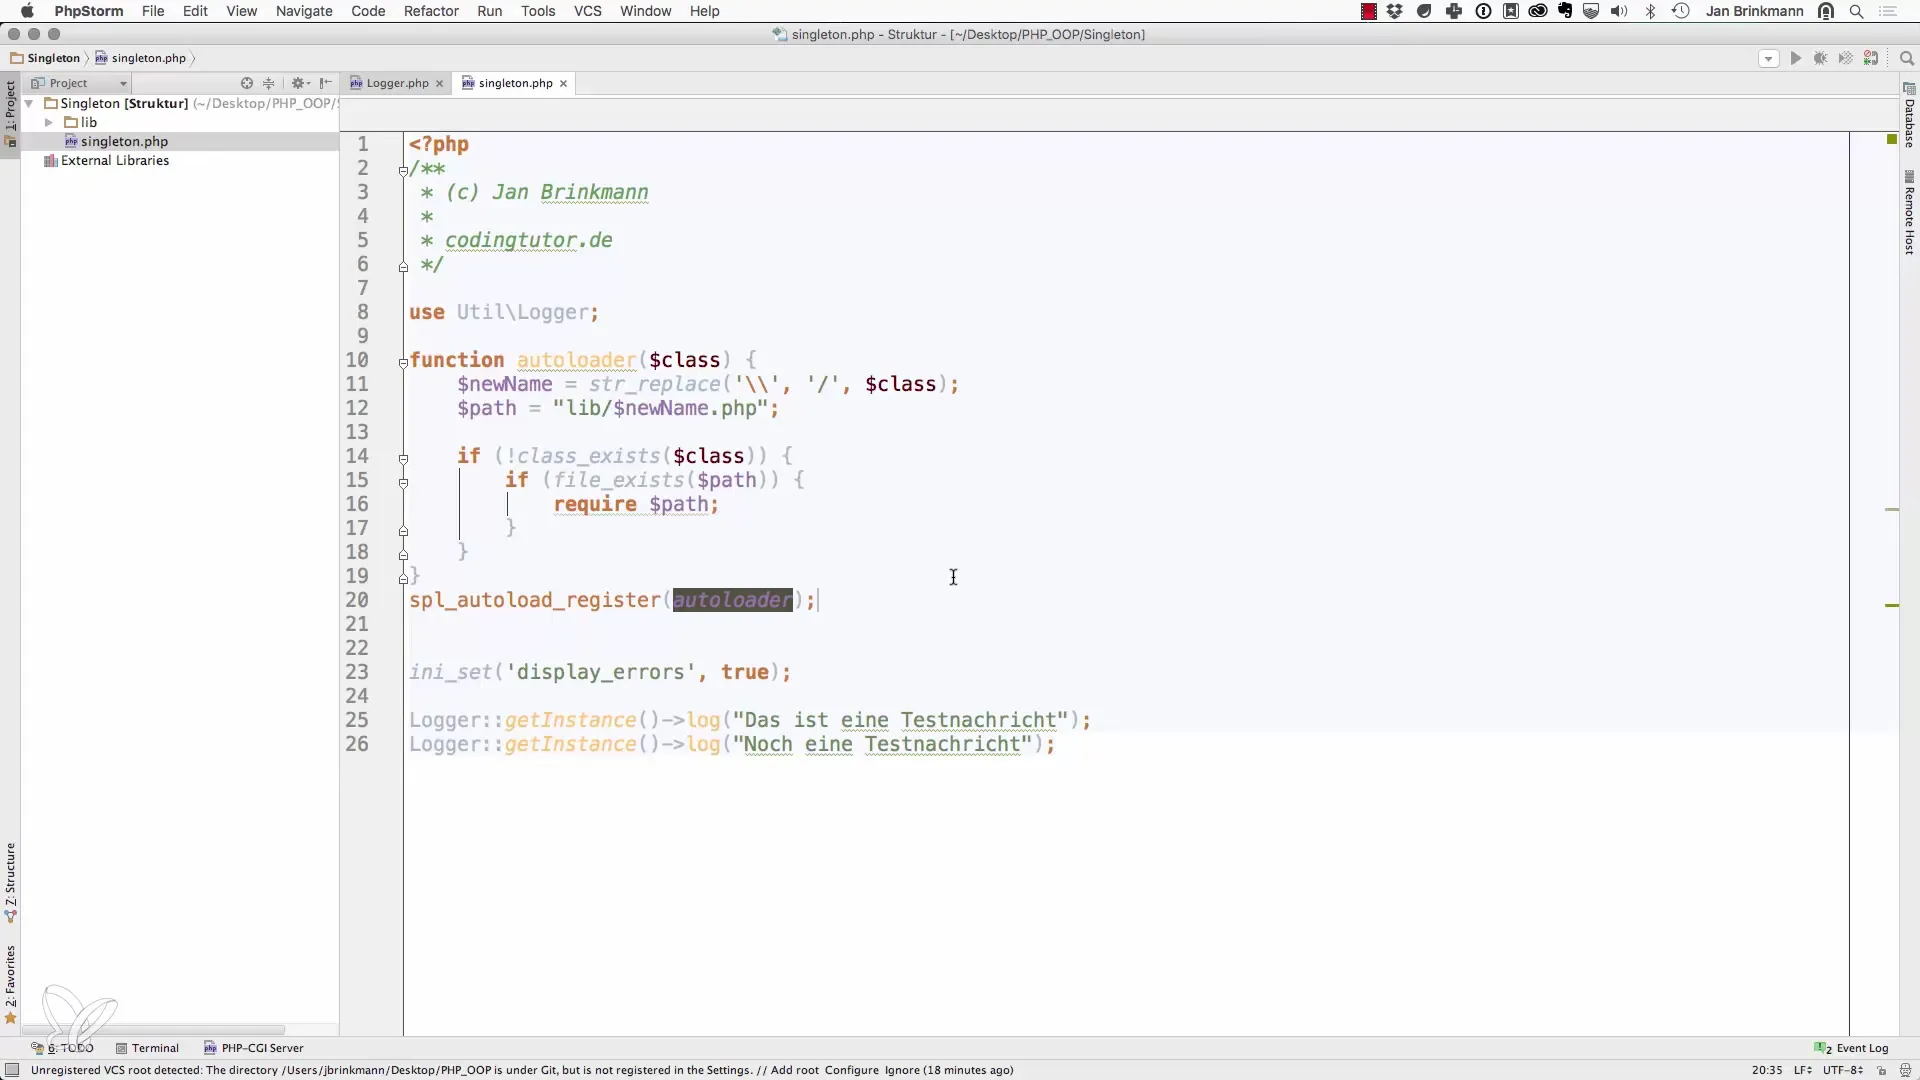Click line number 23 in the gutter
This screenshot has height=1080, width=1920.
click(357, 672)
